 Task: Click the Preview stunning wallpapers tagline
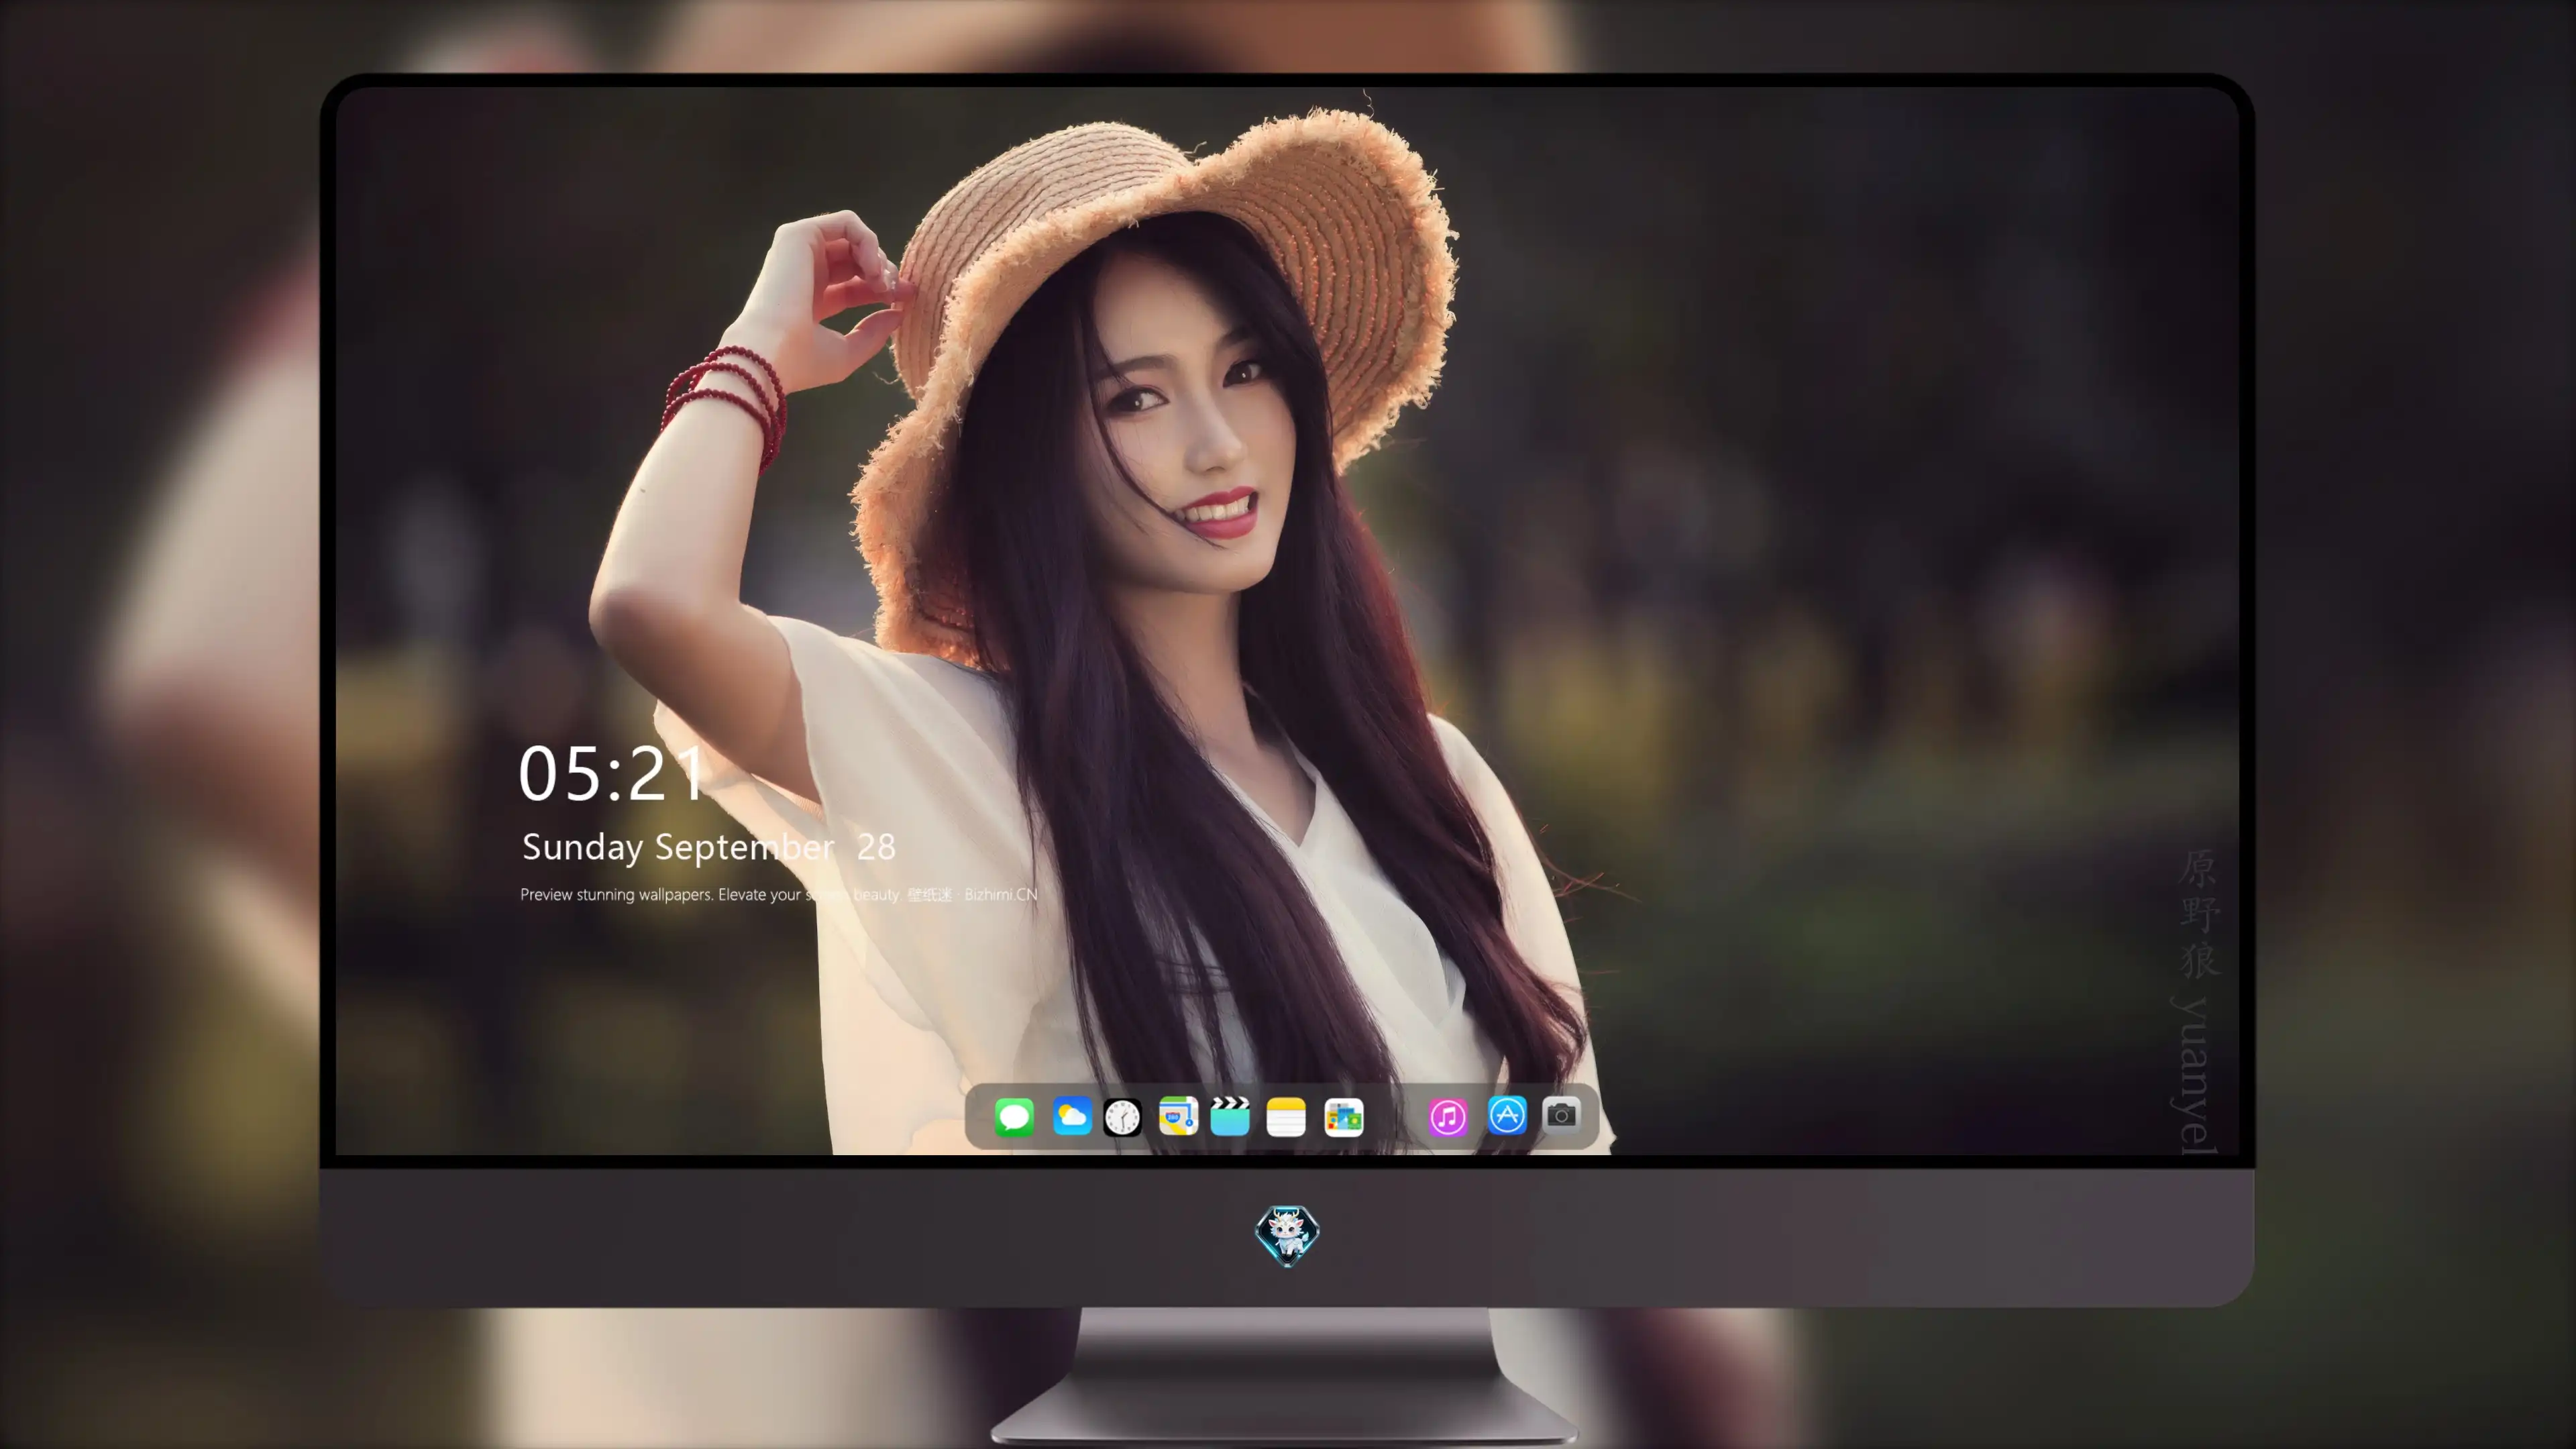(778, 894)
